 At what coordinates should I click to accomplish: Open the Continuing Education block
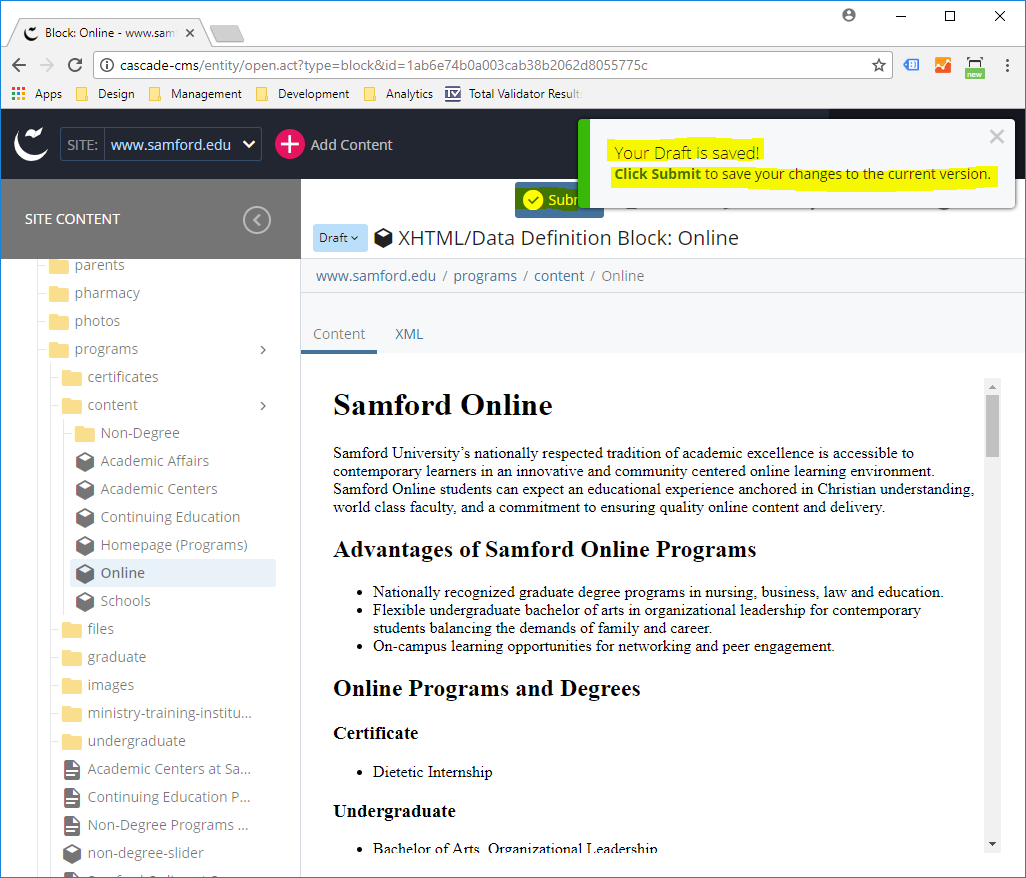click(x=158, y=518)
